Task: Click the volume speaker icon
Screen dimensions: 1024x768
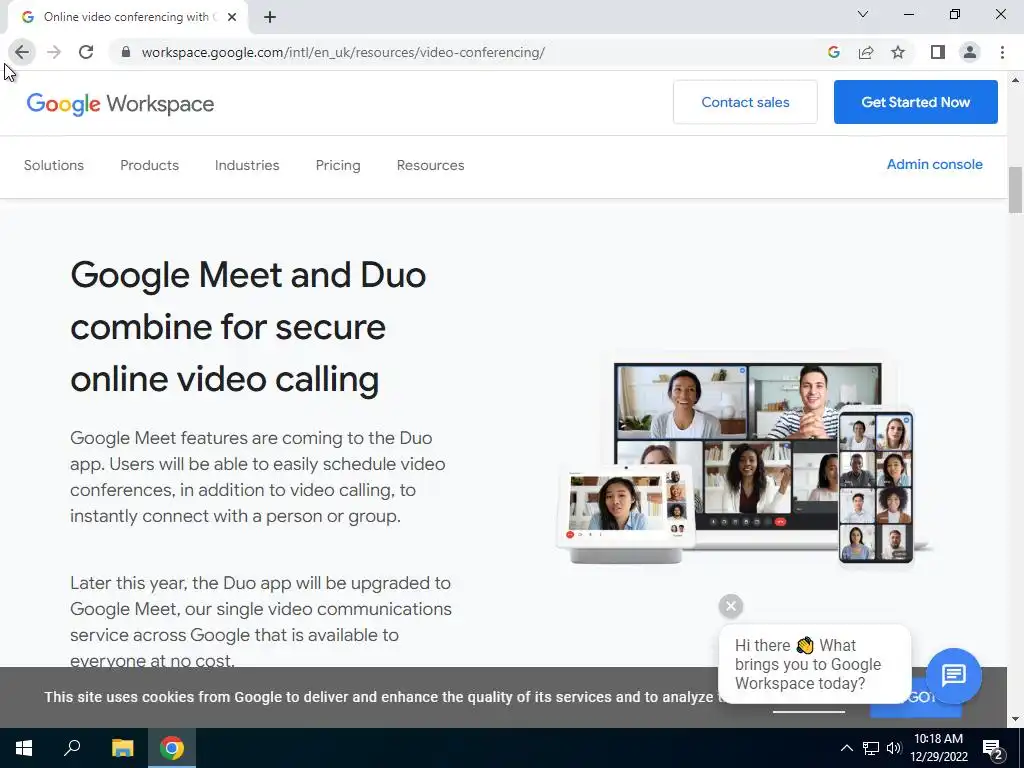Action: (x=894, y=748)
